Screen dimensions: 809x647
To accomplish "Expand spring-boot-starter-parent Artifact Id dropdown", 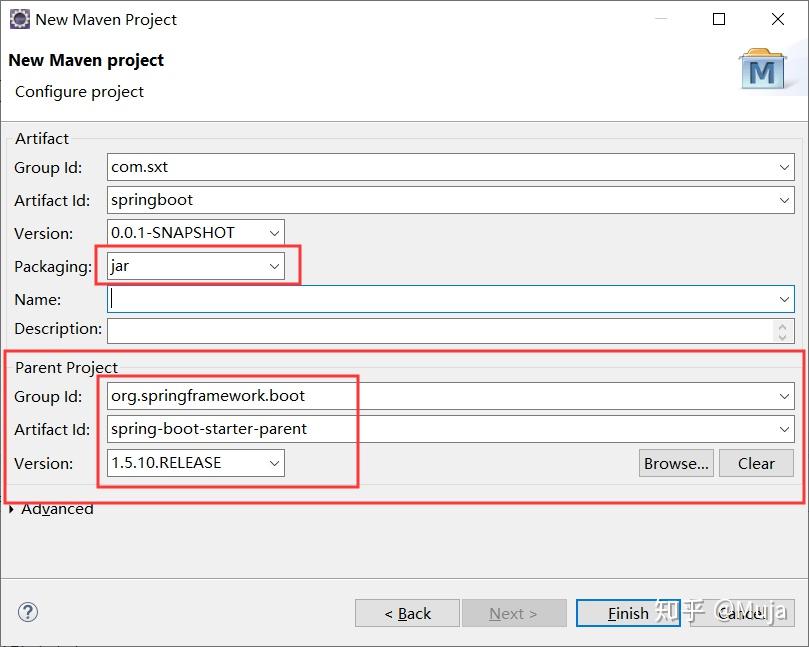I will pos(784,430).
